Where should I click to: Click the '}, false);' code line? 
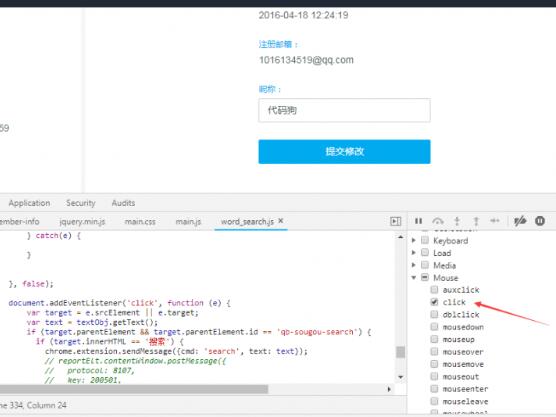31,284
